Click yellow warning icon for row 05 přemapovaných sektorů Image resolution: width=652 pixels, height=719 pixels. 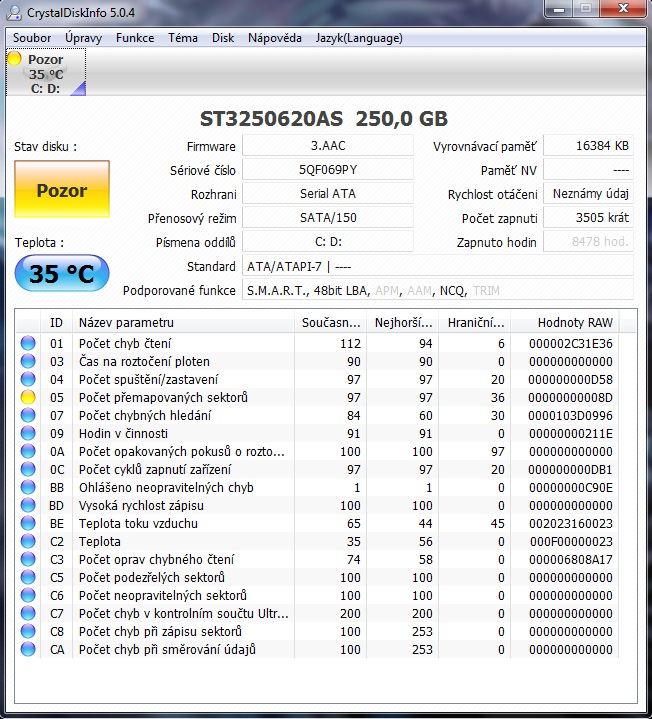28,397
